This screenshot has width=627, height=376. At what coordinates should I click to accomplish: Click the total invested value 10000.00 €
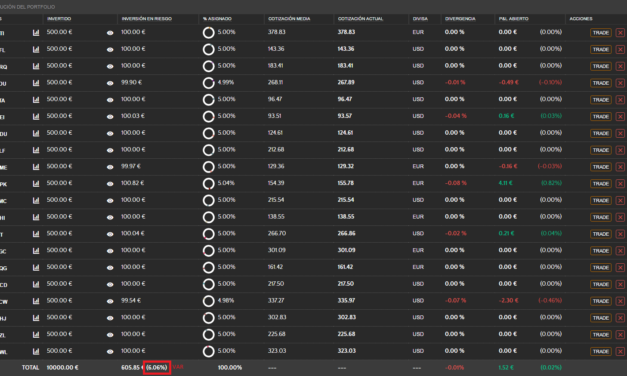[62, 368]
